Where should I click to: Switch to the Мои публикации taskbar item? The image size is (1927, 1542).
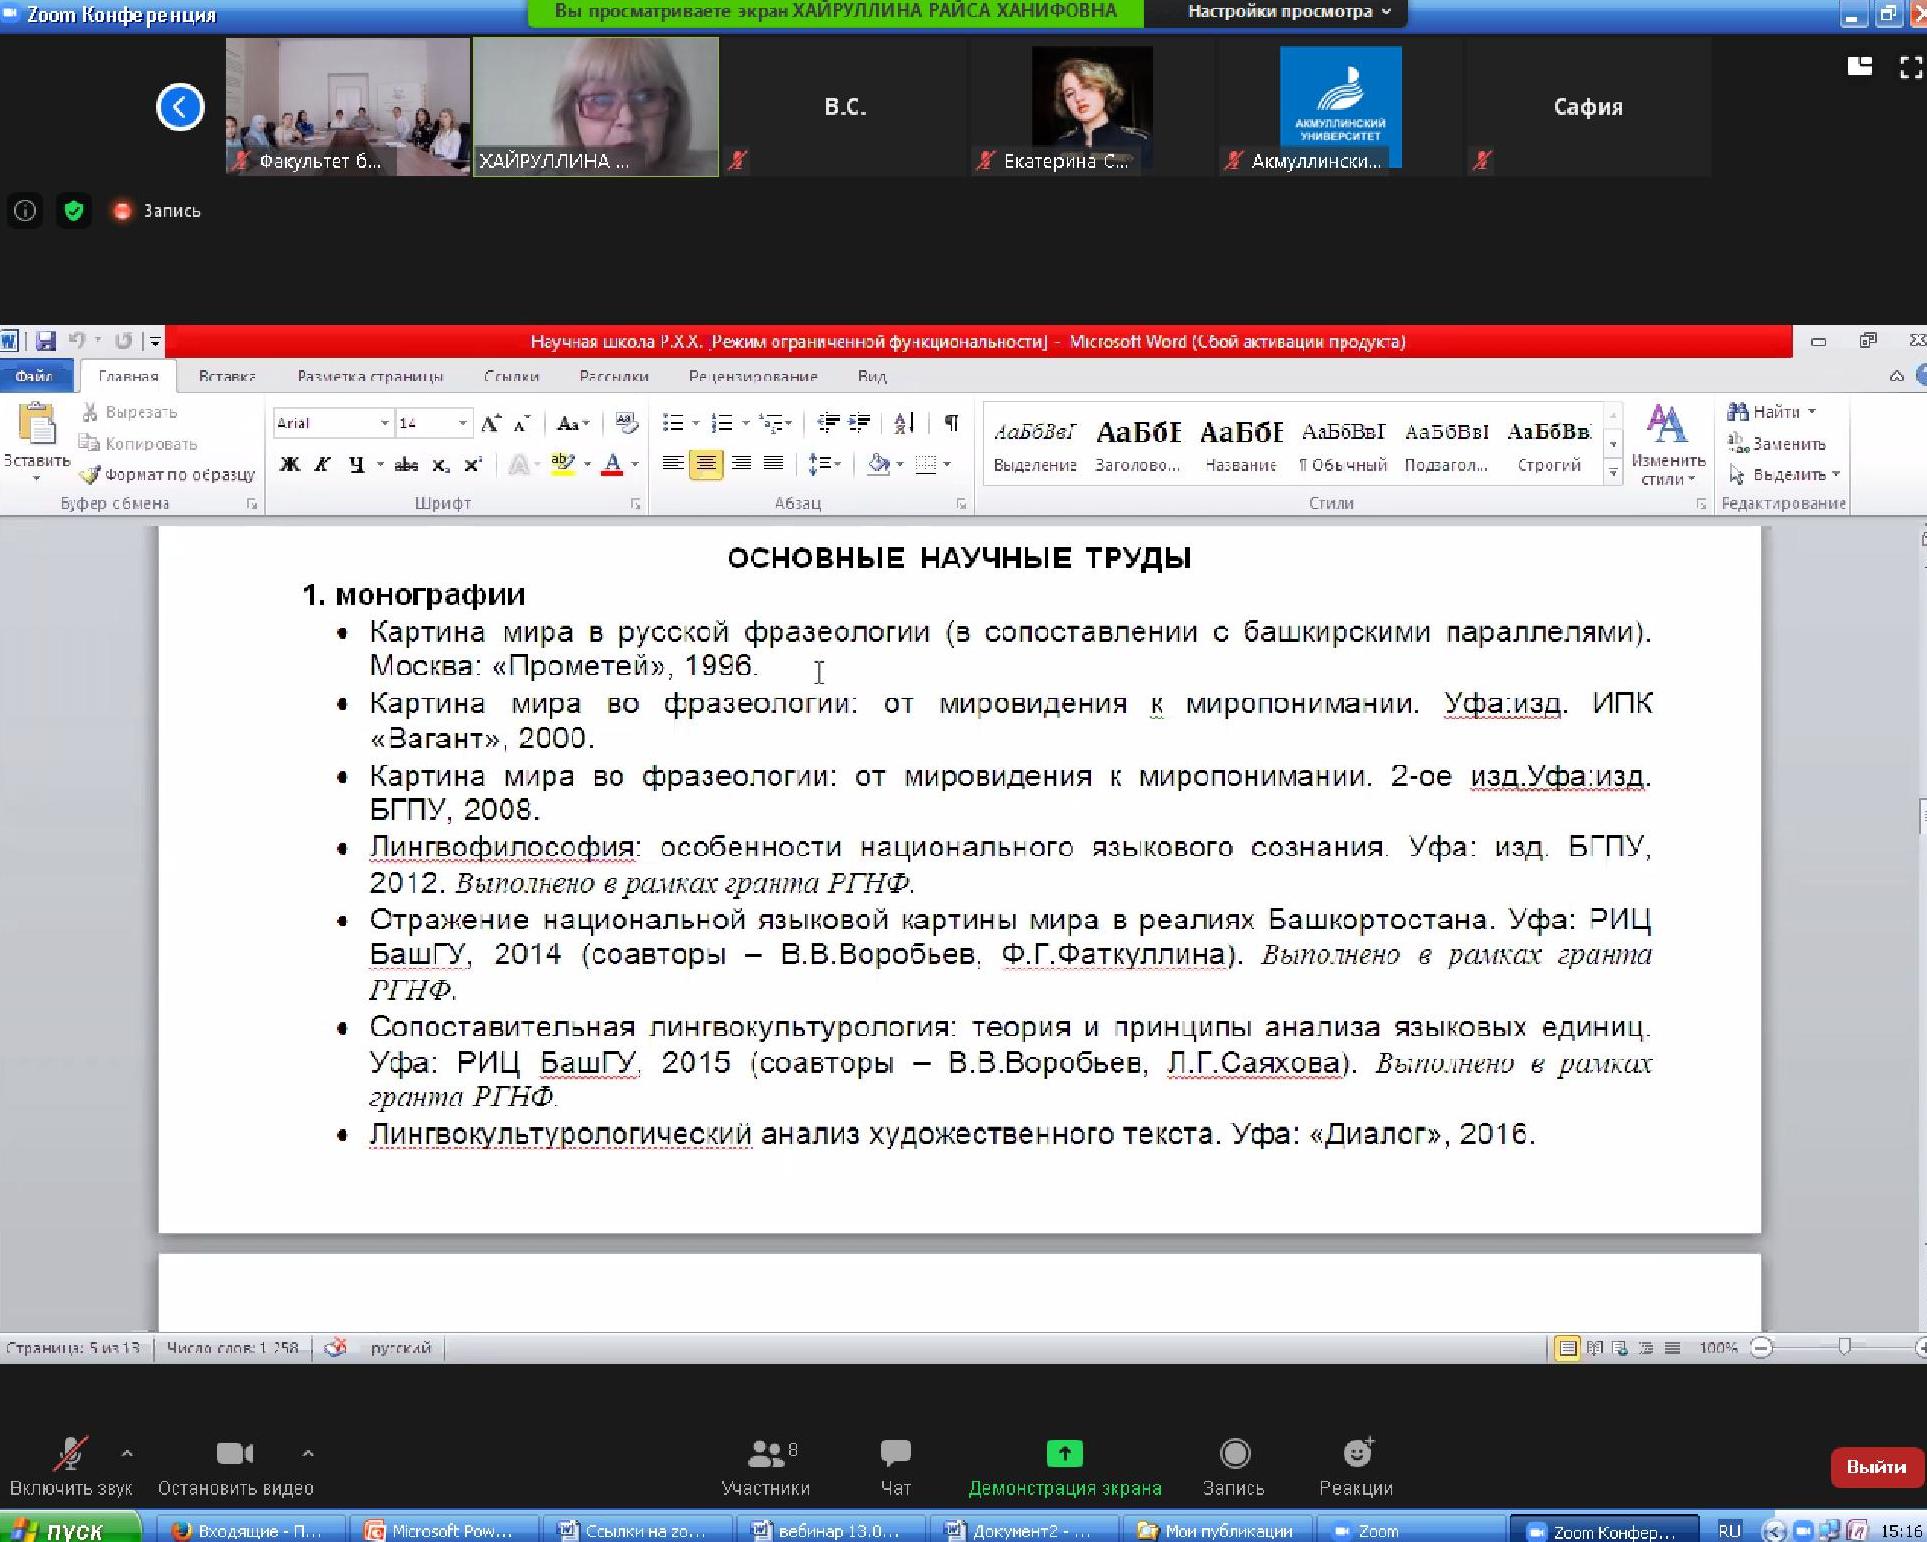[x=1215, y=1531]
